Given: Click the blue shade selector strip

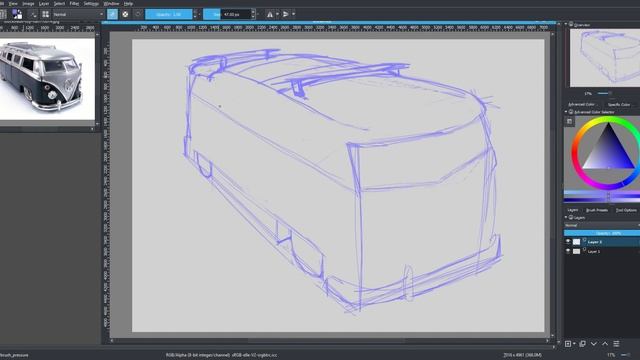Looking at the screenshot, I should click(x=602, y=200).
